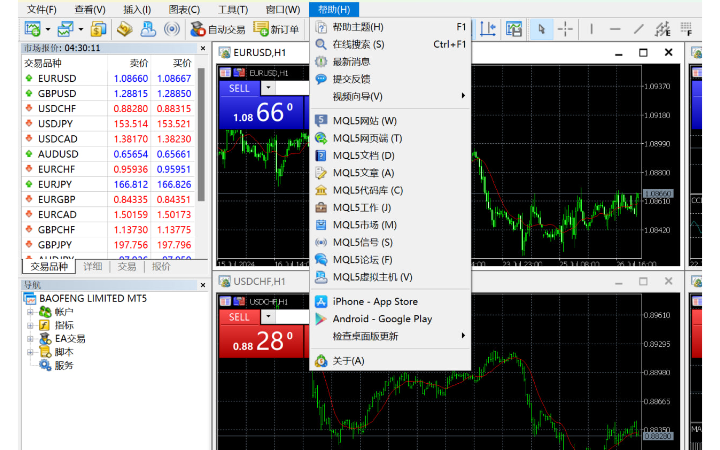Open the 图表(C) menu
Image resolution: width=720 pixels, height=450 pixels.
click(184, 10)
